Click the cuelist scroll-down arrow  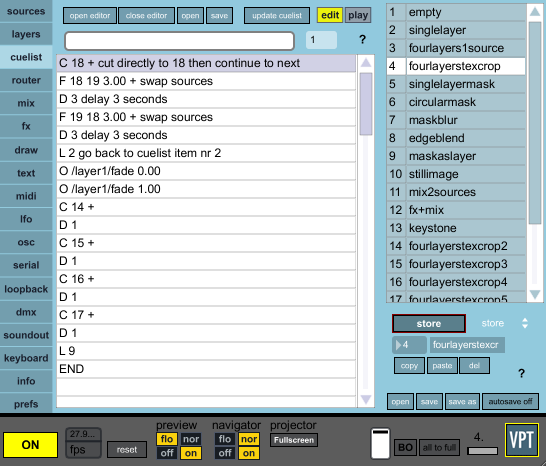pos(366,399)
